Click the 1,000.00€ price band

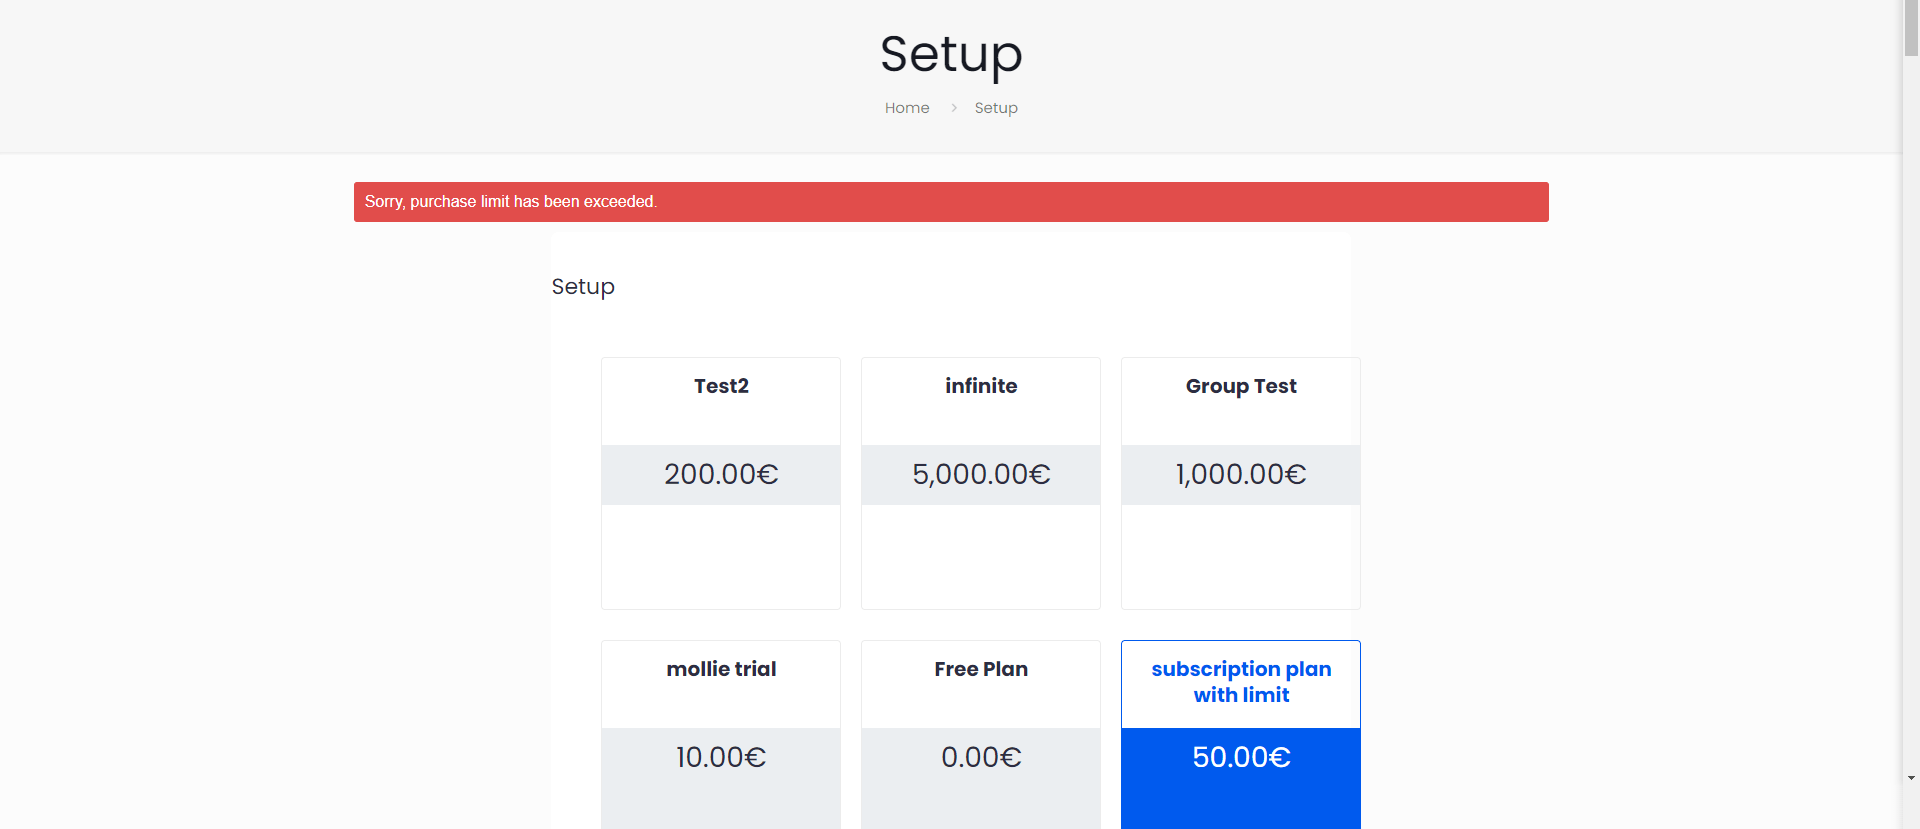click(x=1240, y=474)
